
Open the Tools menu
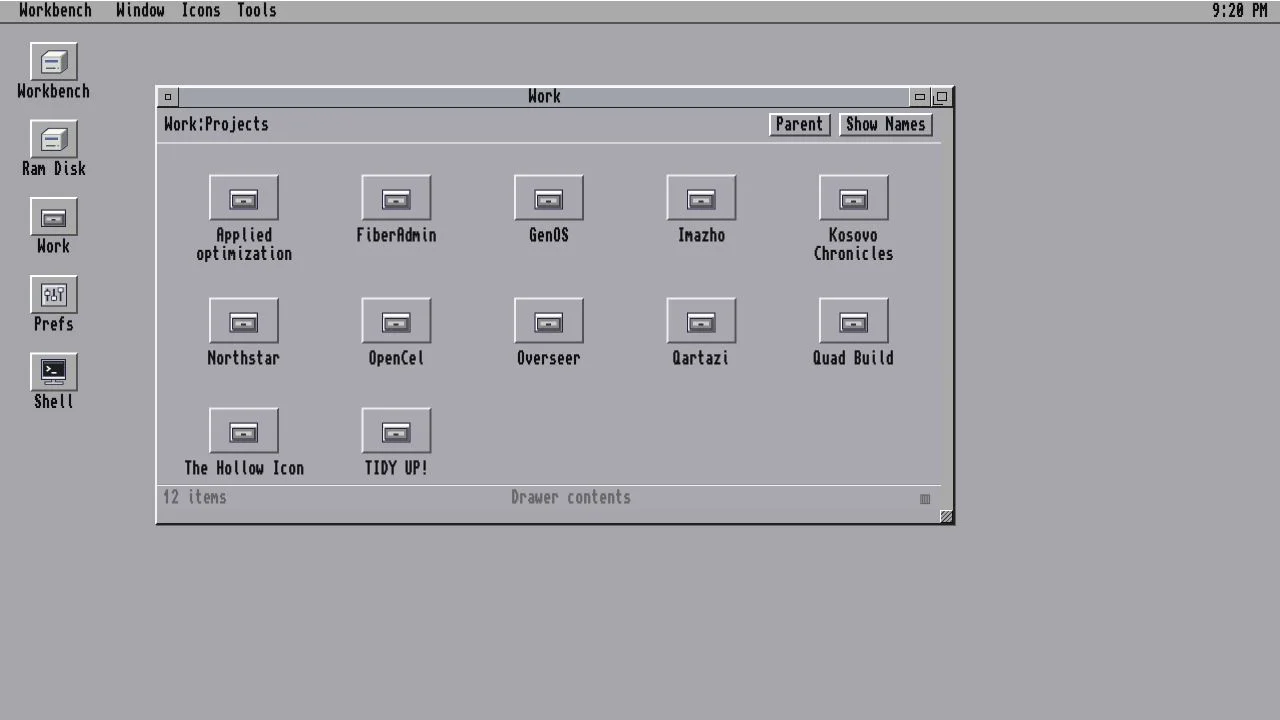click(x=257, y=10)
